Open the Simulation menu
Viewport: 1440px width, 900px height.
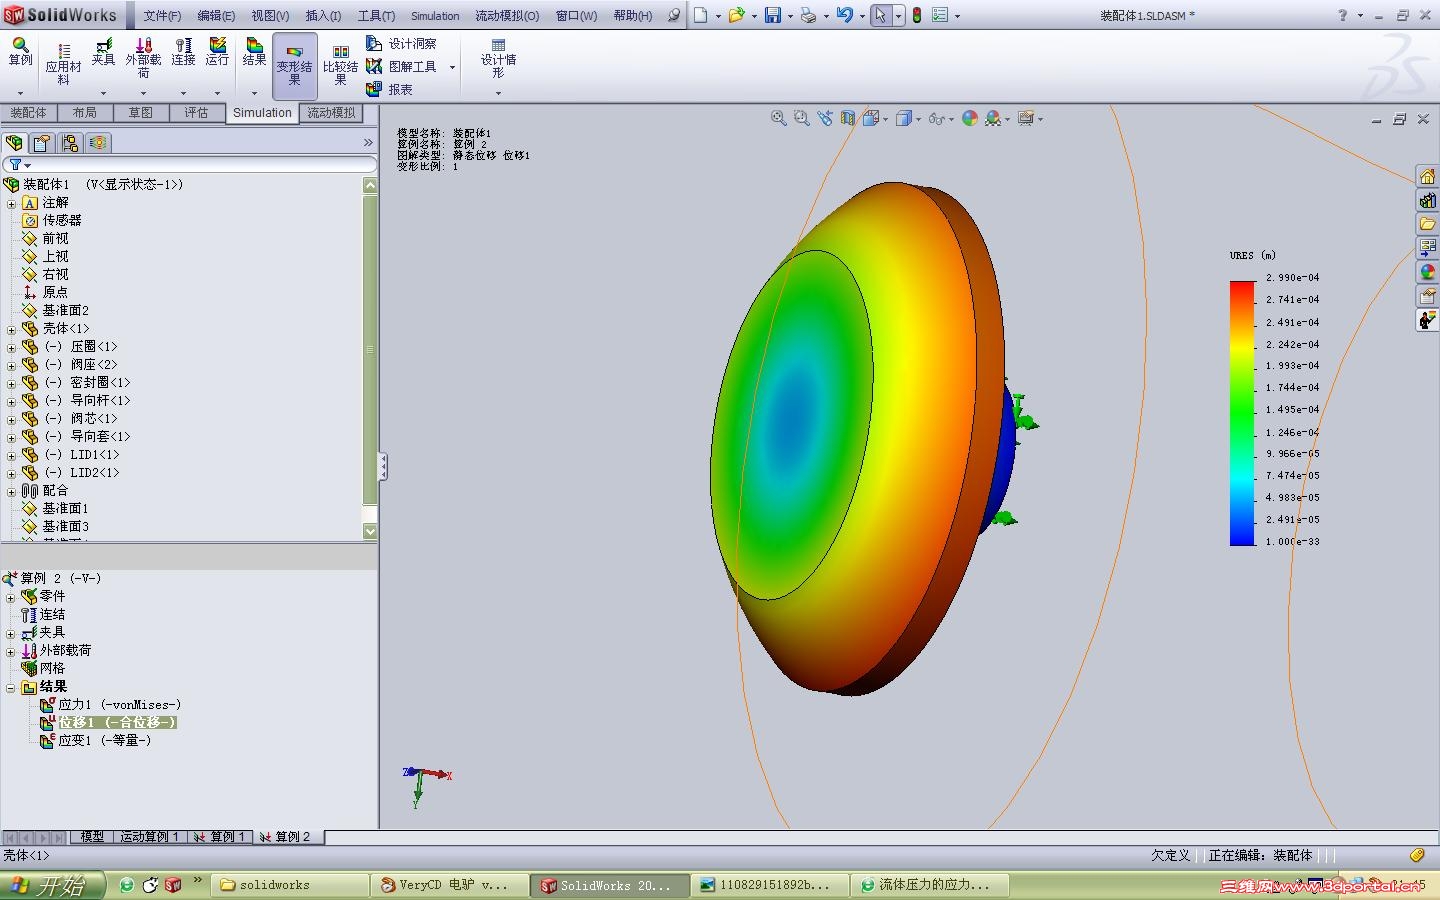(x=435, y=16)
